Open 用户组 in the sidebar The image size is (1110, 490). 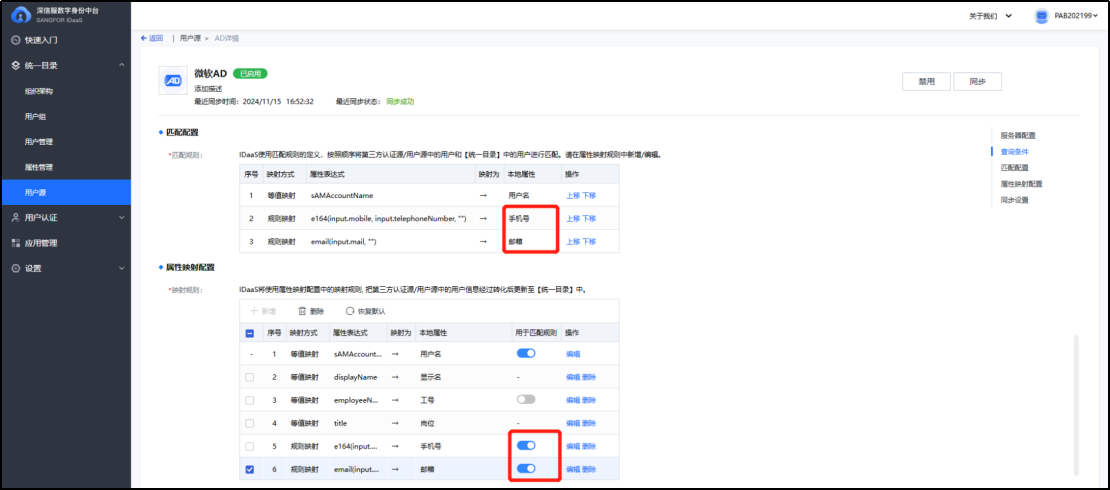click(x=35, y=116)
